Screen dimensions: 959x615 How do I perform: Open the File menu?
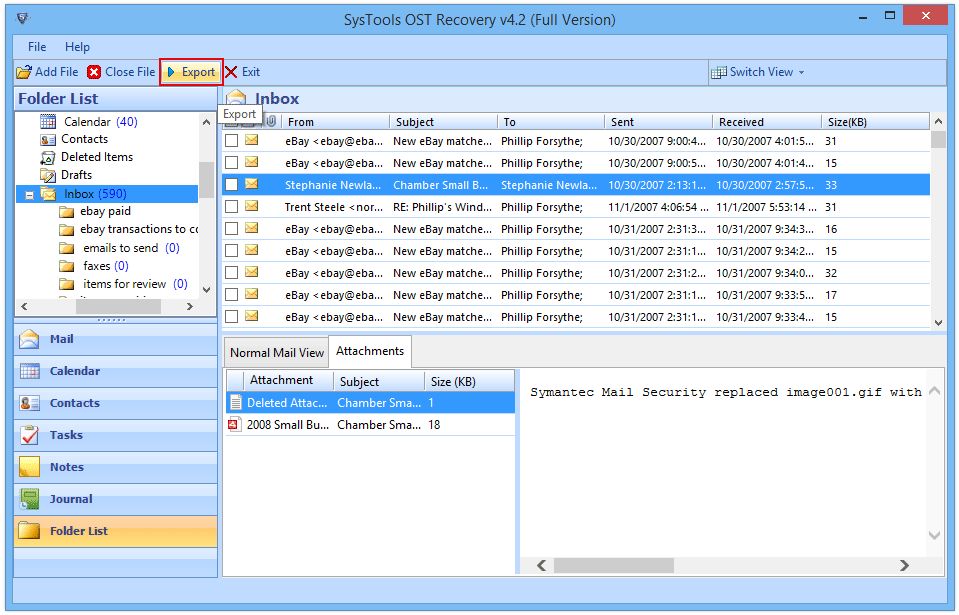[x=37, y=46]
